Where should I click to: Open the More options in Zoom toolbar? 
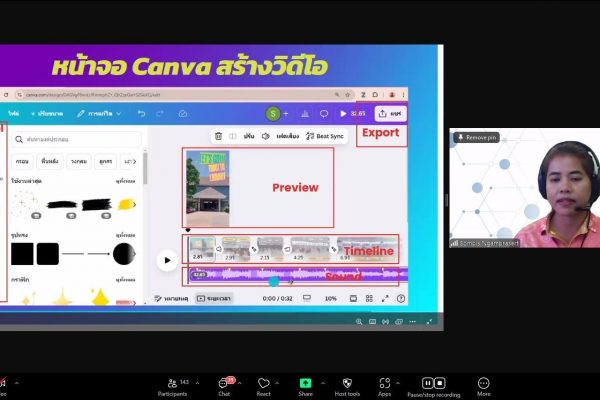pos(484,387)
